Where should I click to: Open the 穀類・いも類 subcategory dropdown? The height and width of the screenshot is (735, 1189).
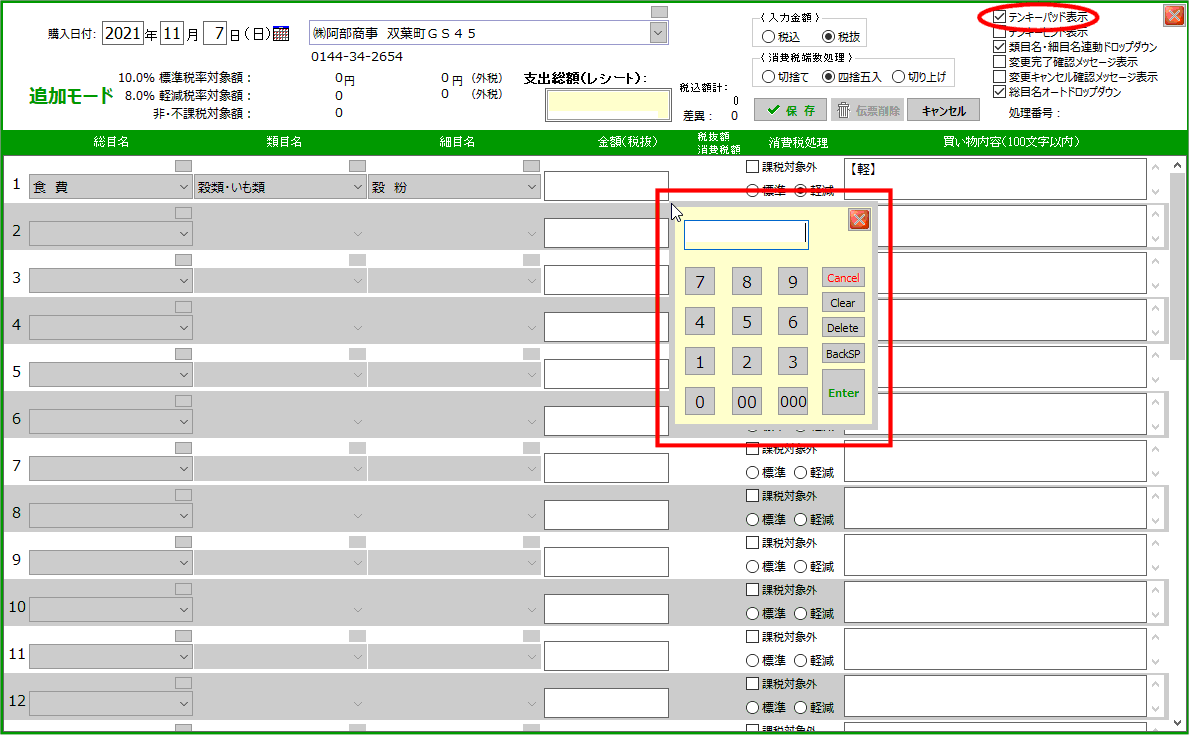(358, 187)
